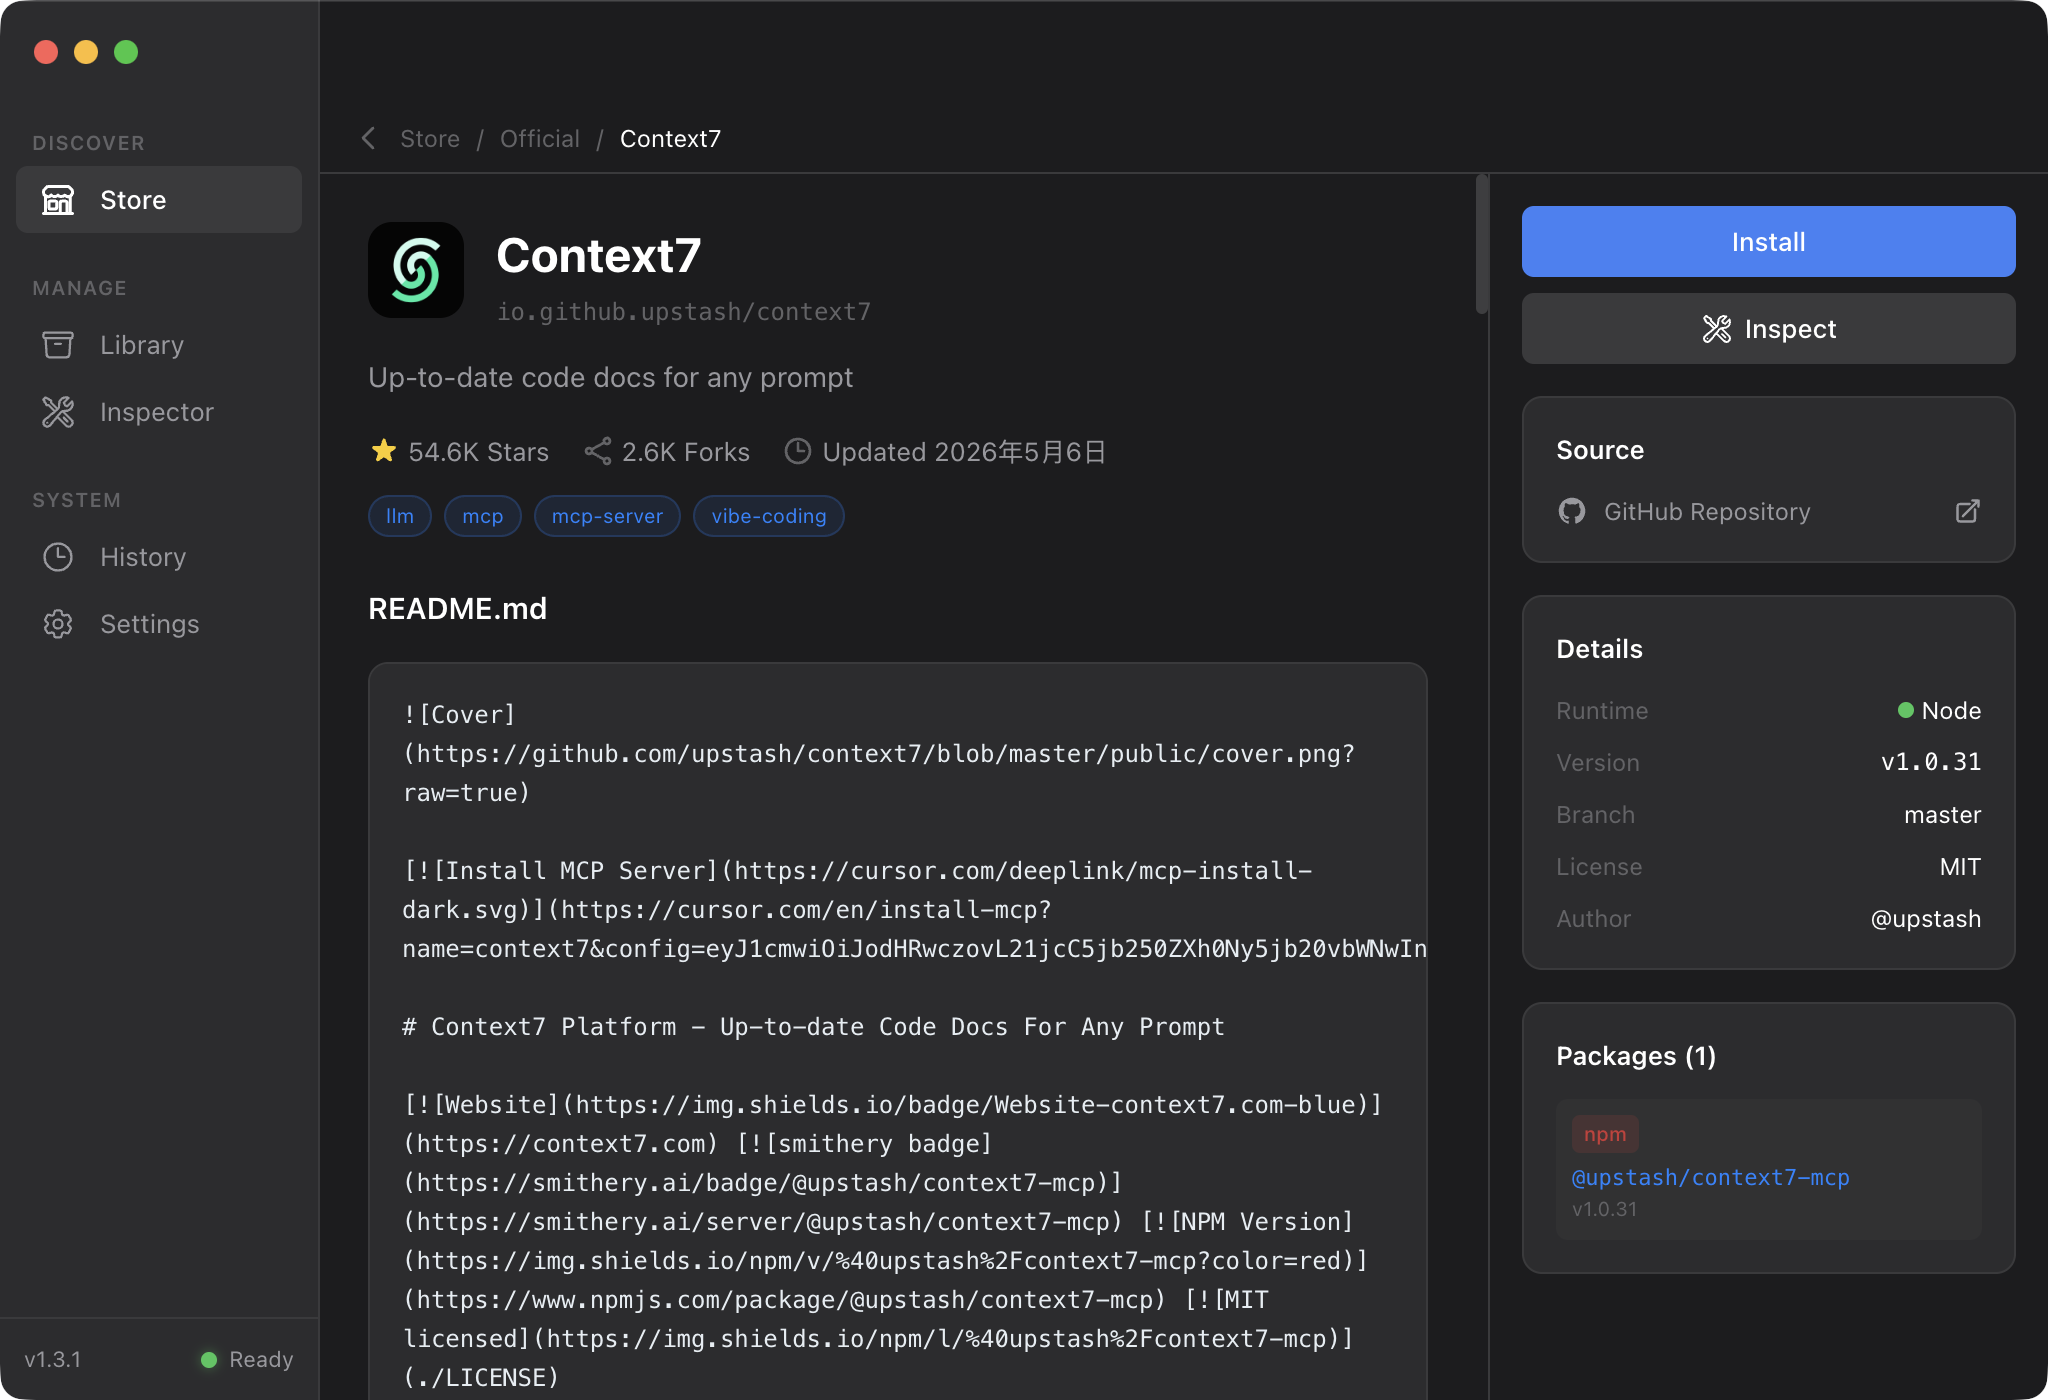Click the Node runtime value
This screenshot has width=2048, height=1400.
[x=1951, y=710]
